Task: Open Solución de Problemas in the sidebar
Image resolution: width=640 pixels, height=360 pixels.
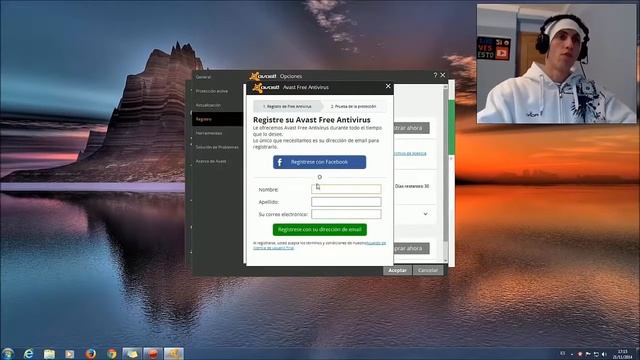Action: tap(217, 147)
